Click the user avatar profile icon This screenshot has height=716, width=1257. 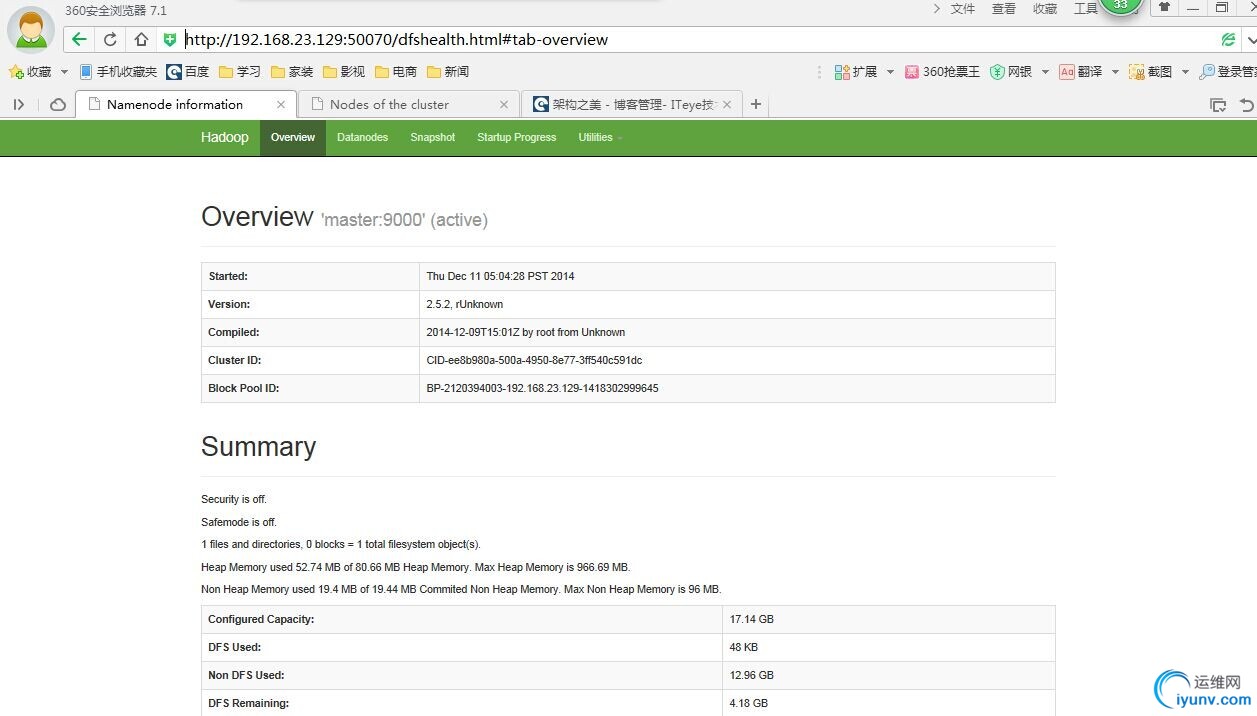[31, 29]
